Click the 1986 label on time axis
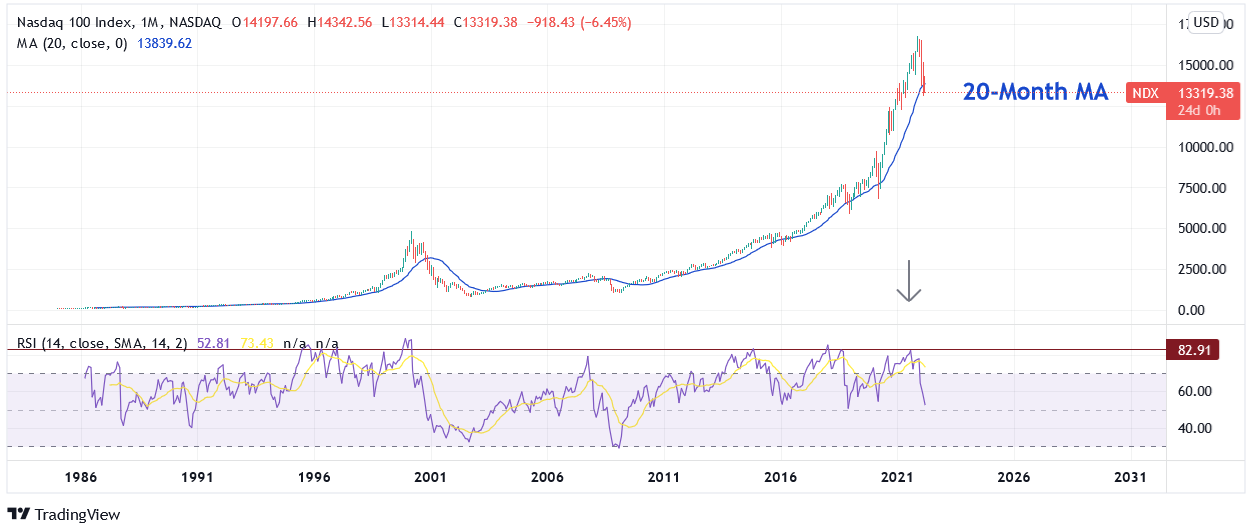This screenshot has height=530, width=1253. tap(81, 476)
